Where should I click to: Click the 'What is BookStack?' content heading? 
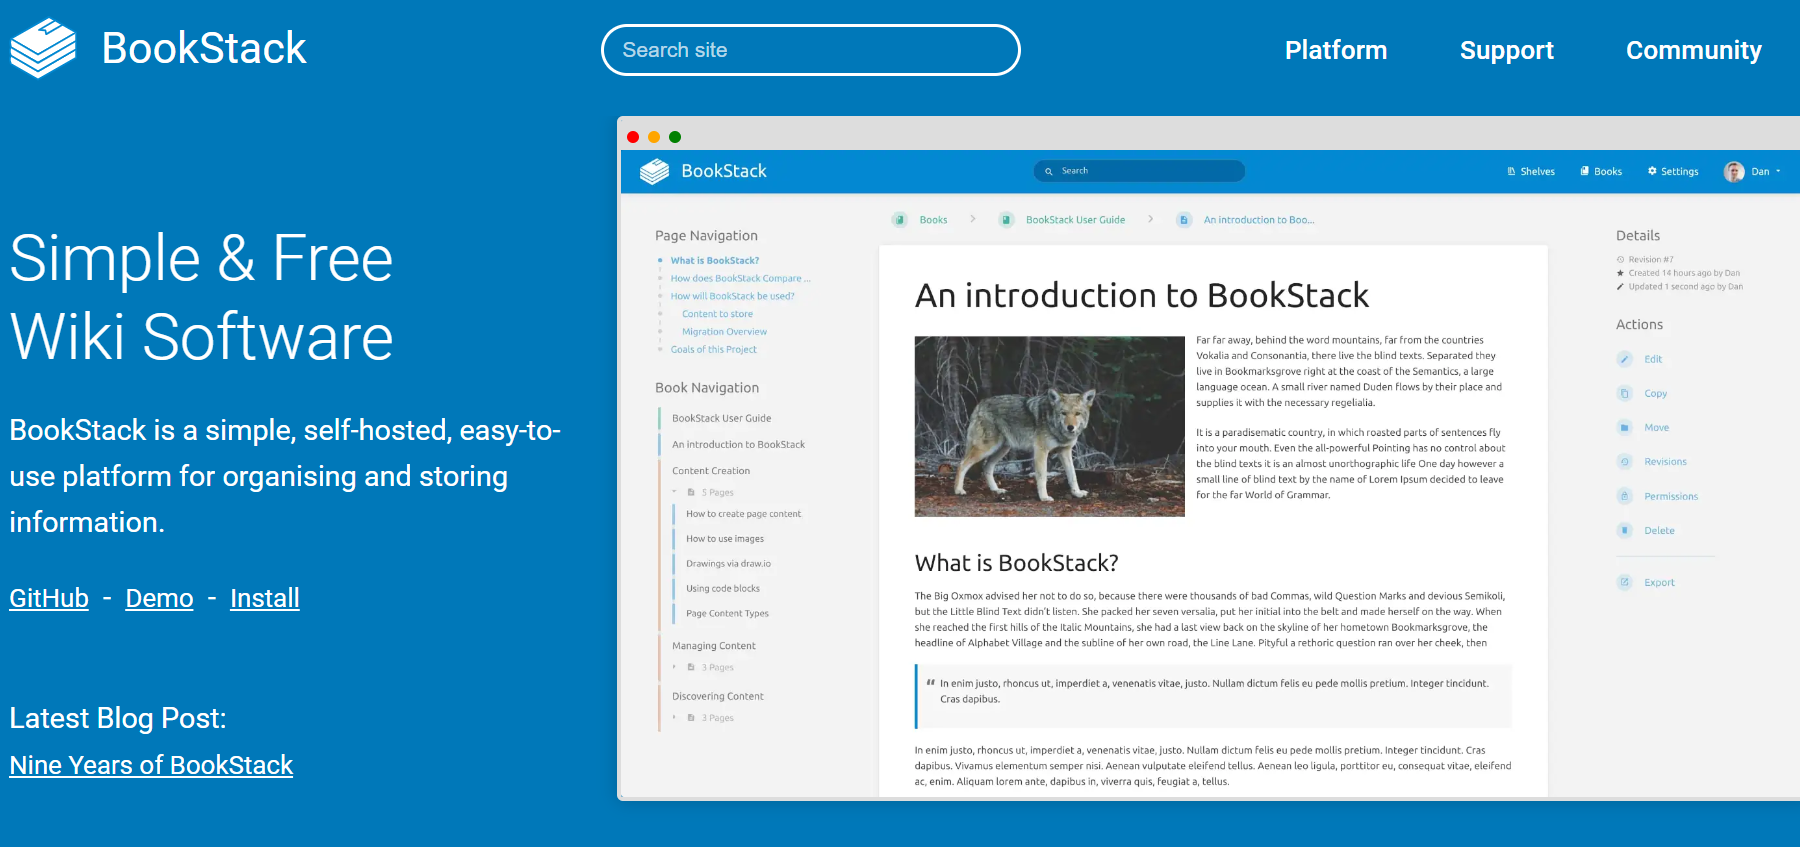(1017, 563)
